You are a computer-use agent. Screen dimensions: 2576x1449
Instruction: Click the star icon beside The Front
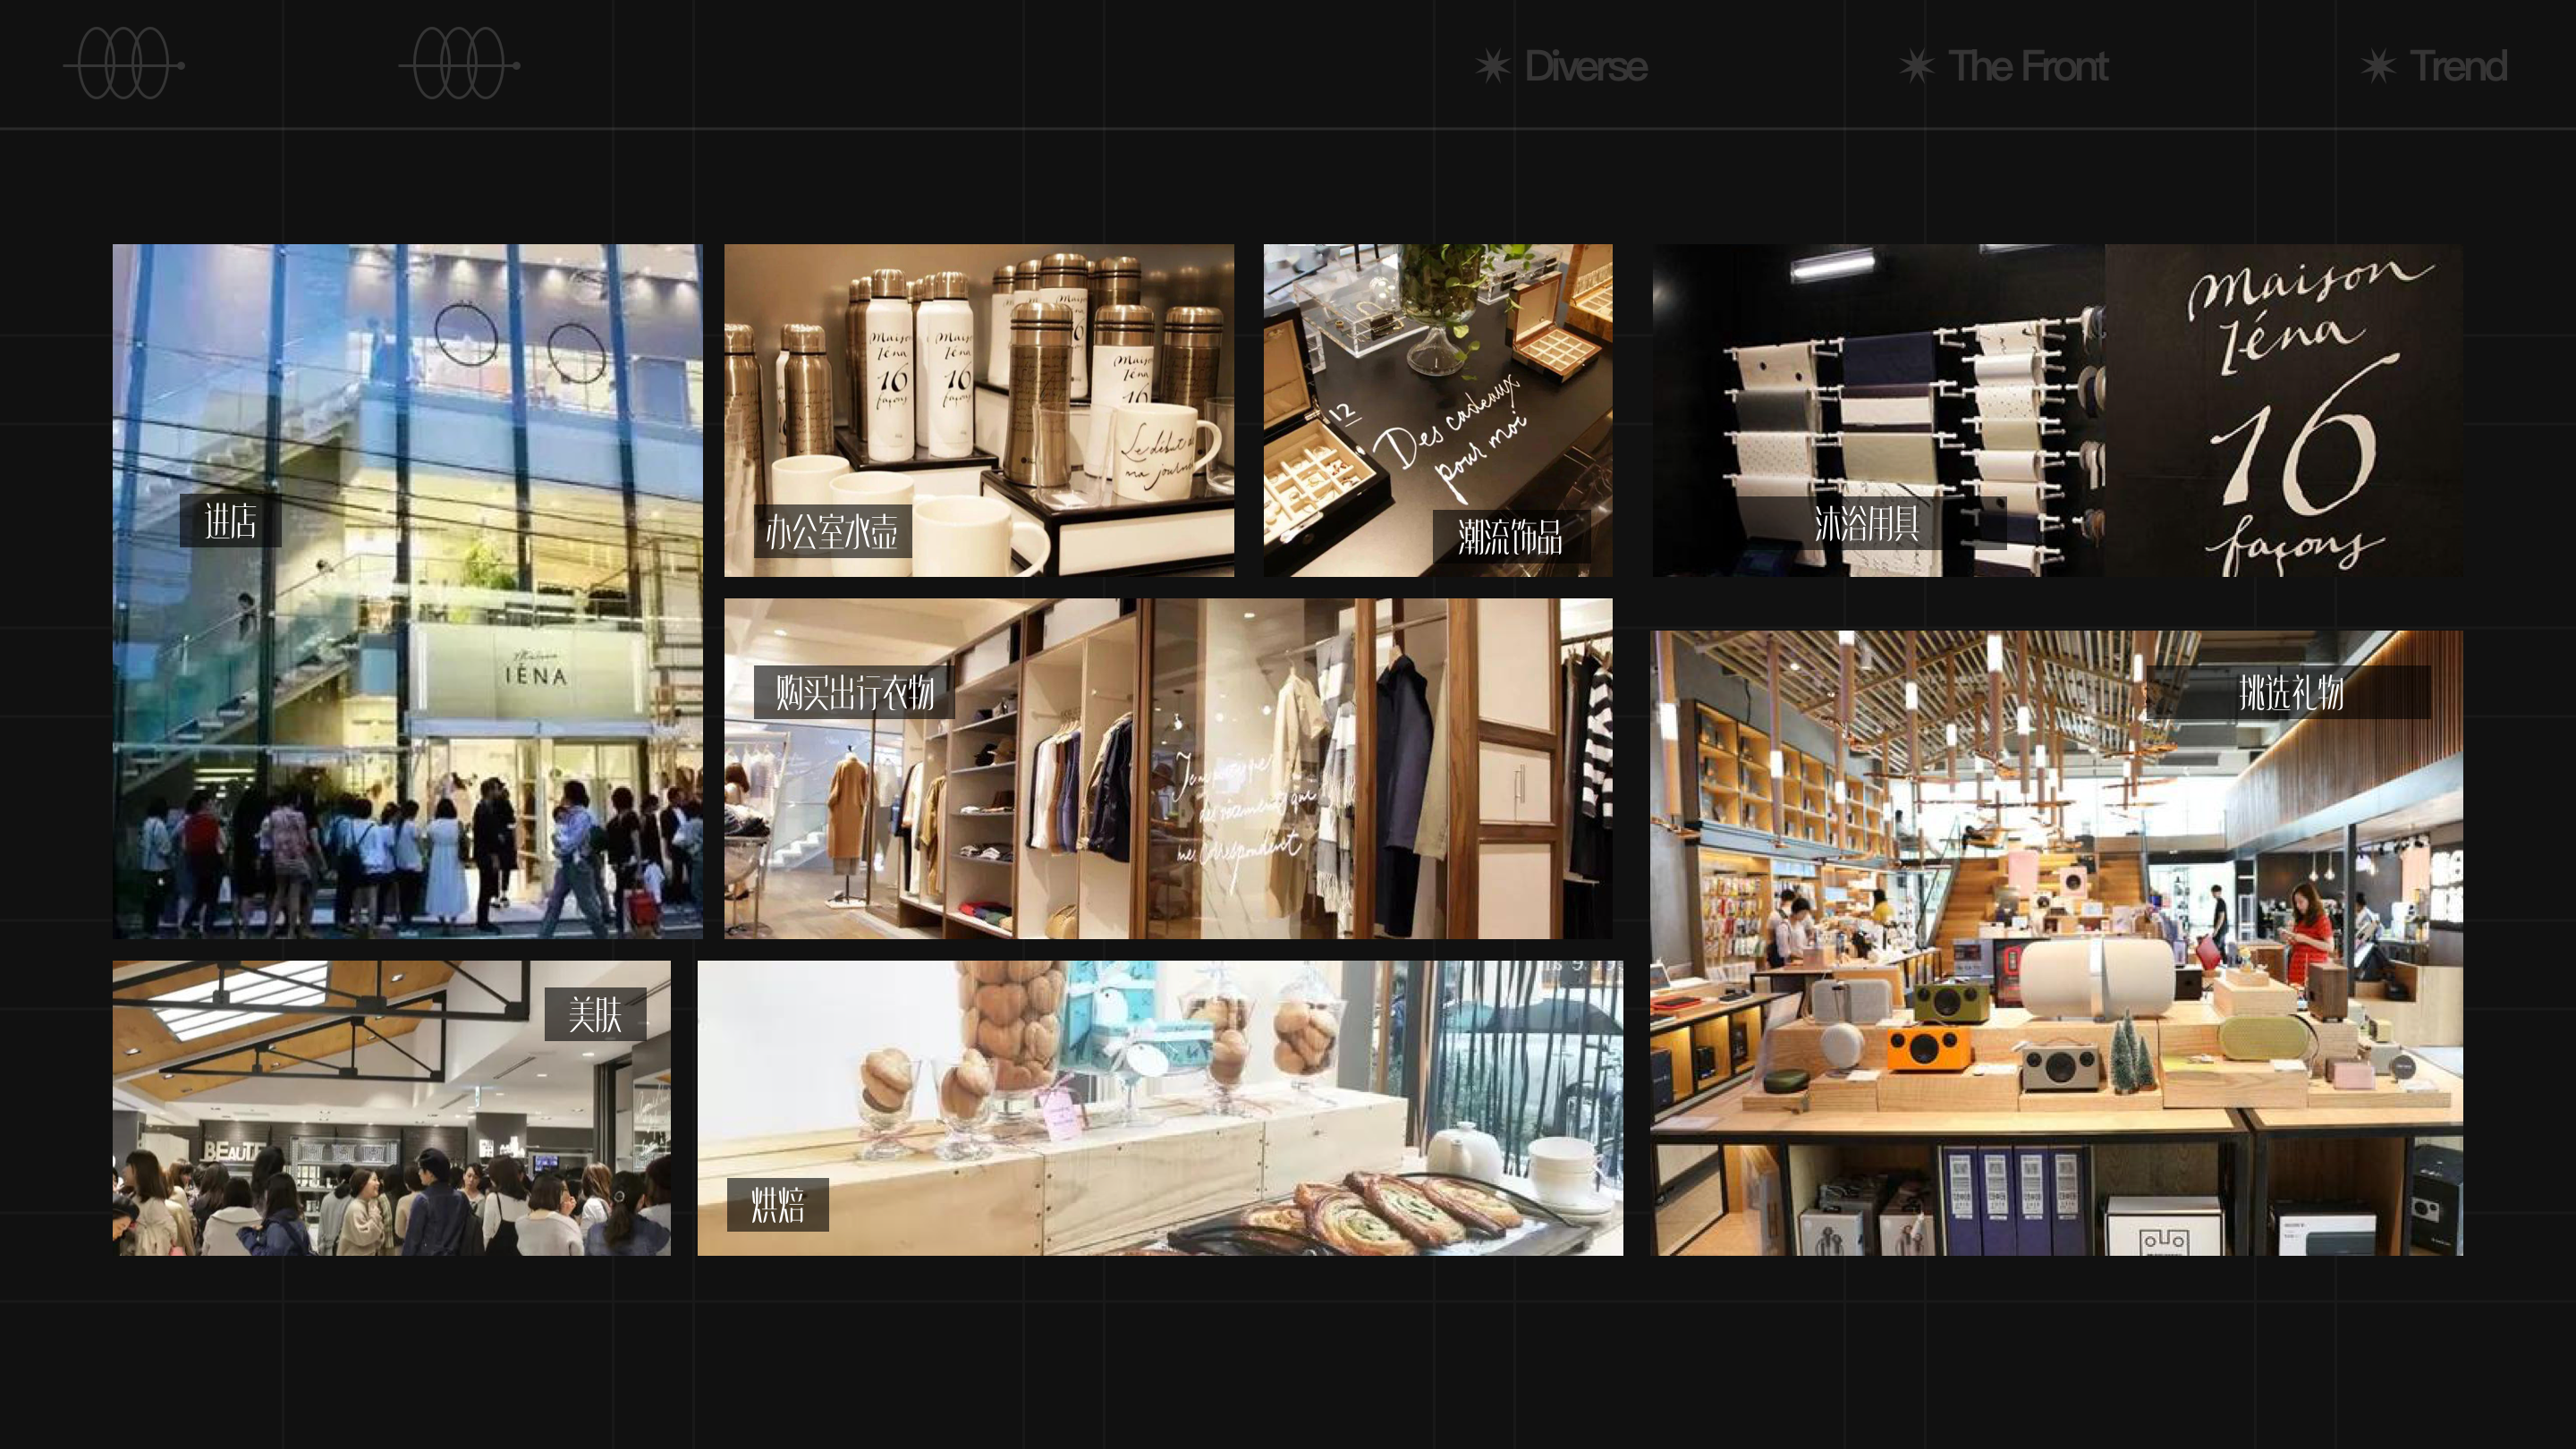pyautogui.click(x=1916, y=66)
